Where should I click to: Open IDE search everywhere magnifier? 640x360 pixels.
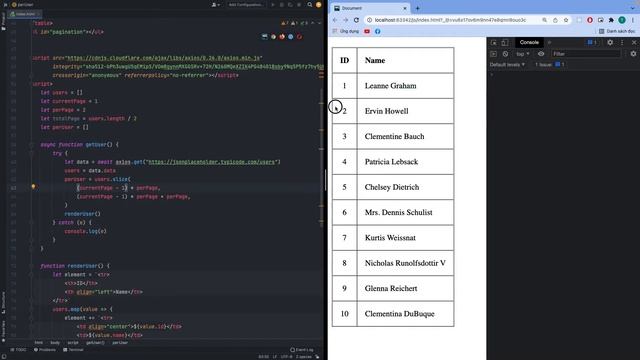point(310,5)
